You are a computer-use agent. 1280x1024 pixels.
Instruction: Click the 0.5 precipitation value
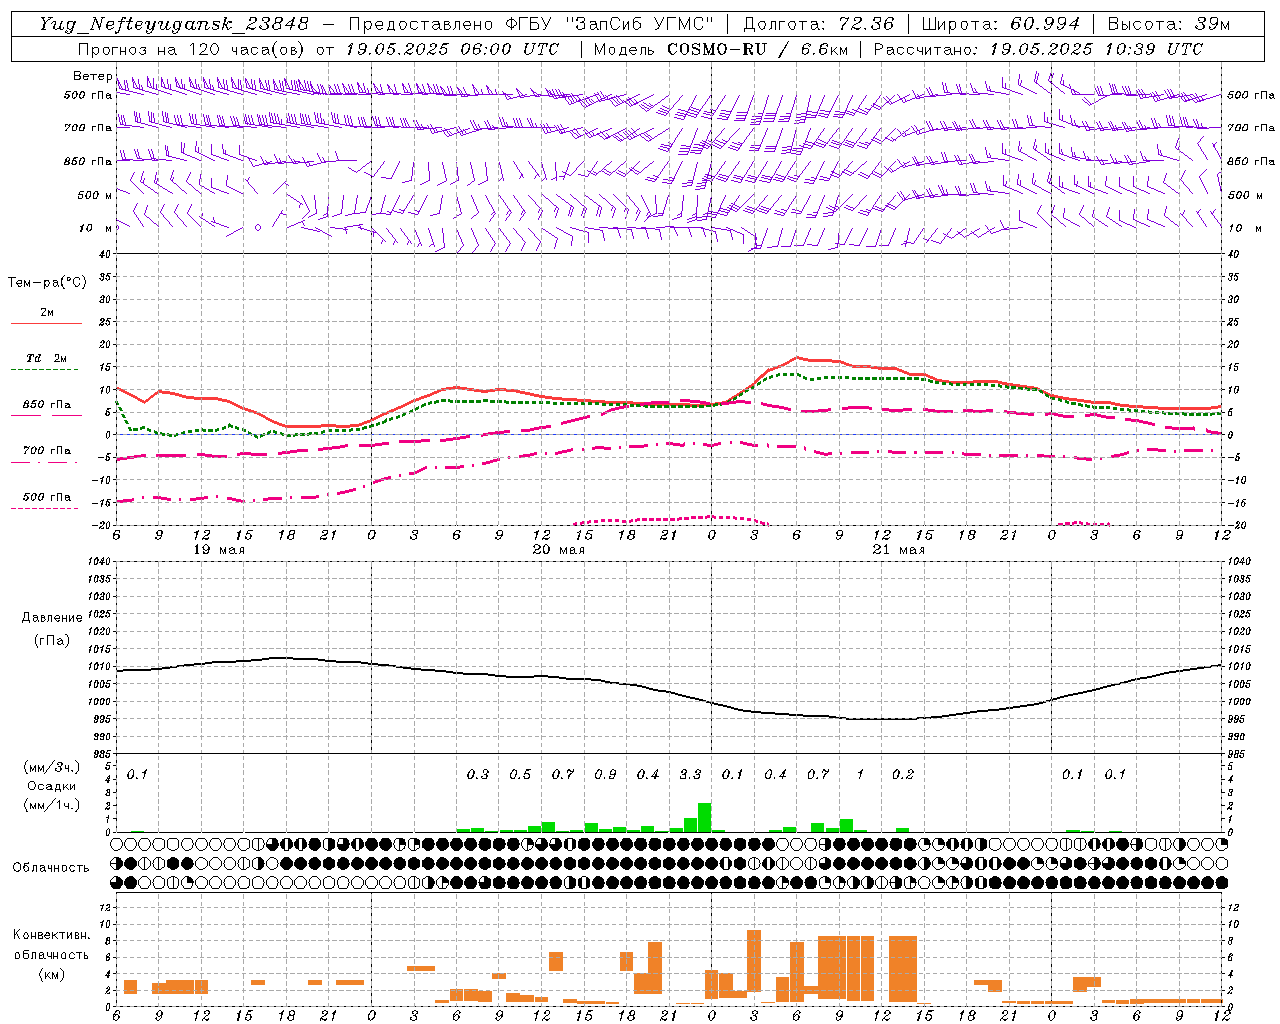(520, 775)
